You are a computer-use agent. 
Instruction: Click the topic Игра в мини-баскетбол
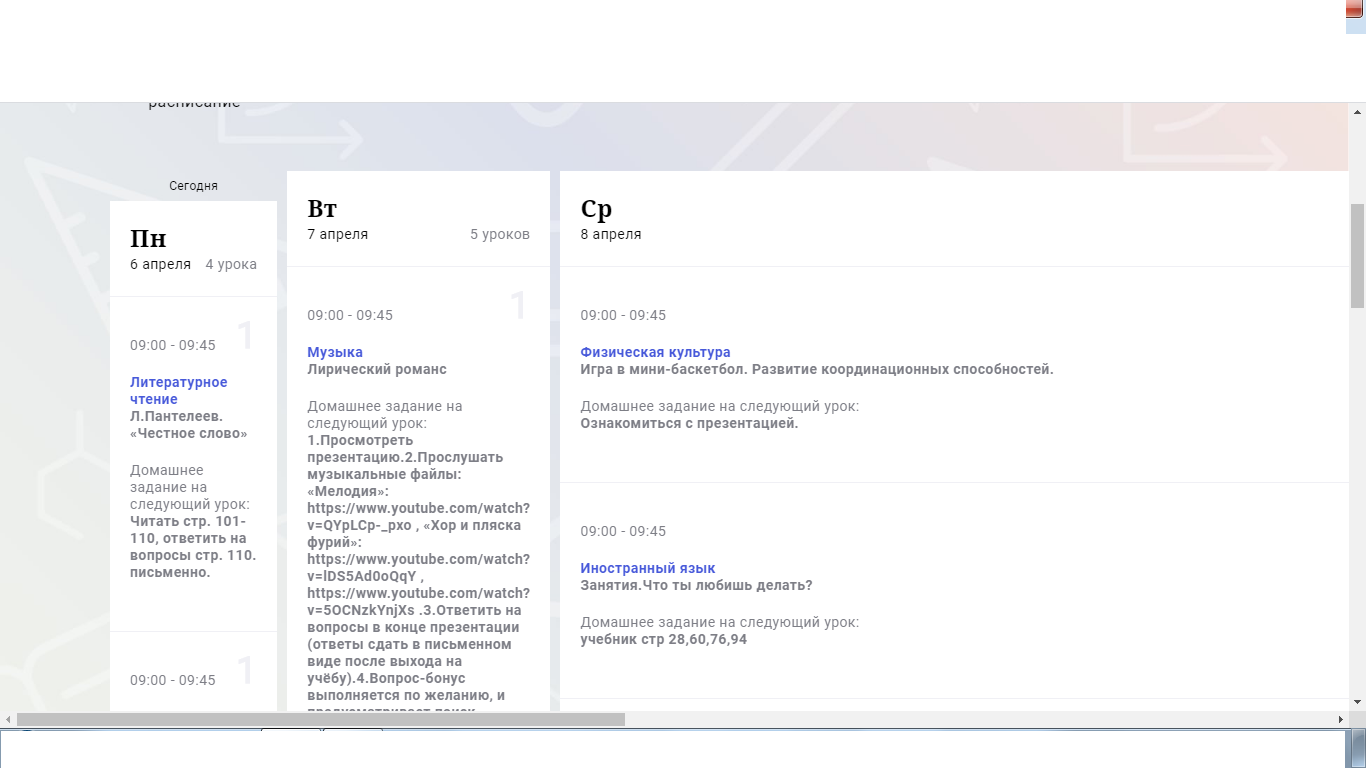(663, 369)
